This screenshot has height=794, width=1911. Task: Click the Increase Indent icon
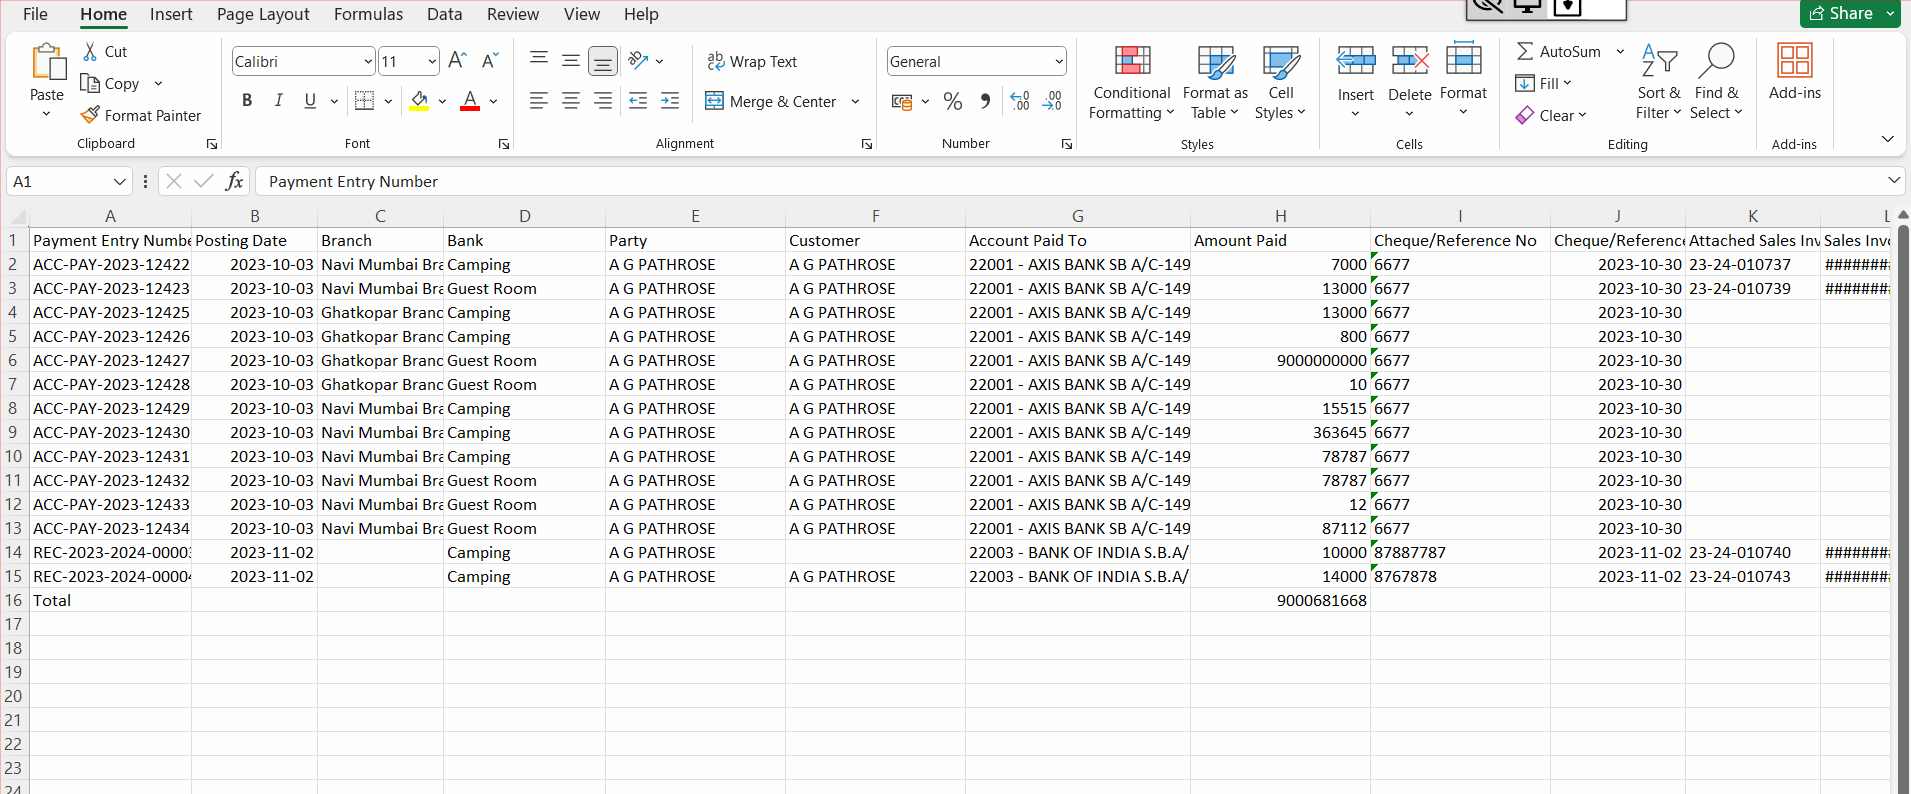pyautogui.click(x=670, y=101)
